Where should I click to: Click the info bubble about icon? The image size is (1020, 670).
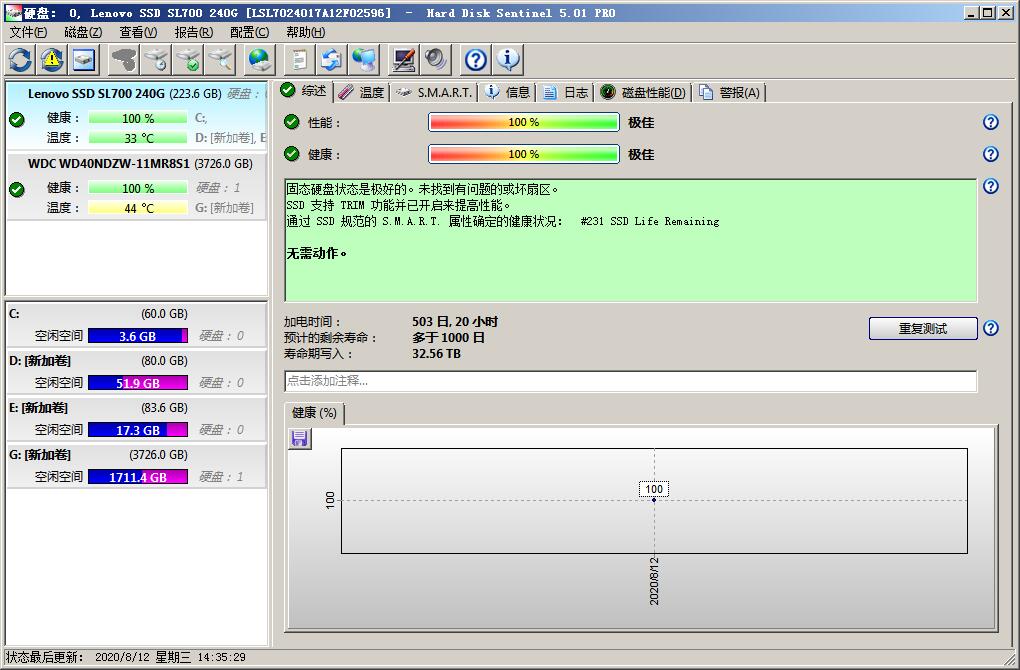[508, 60]
